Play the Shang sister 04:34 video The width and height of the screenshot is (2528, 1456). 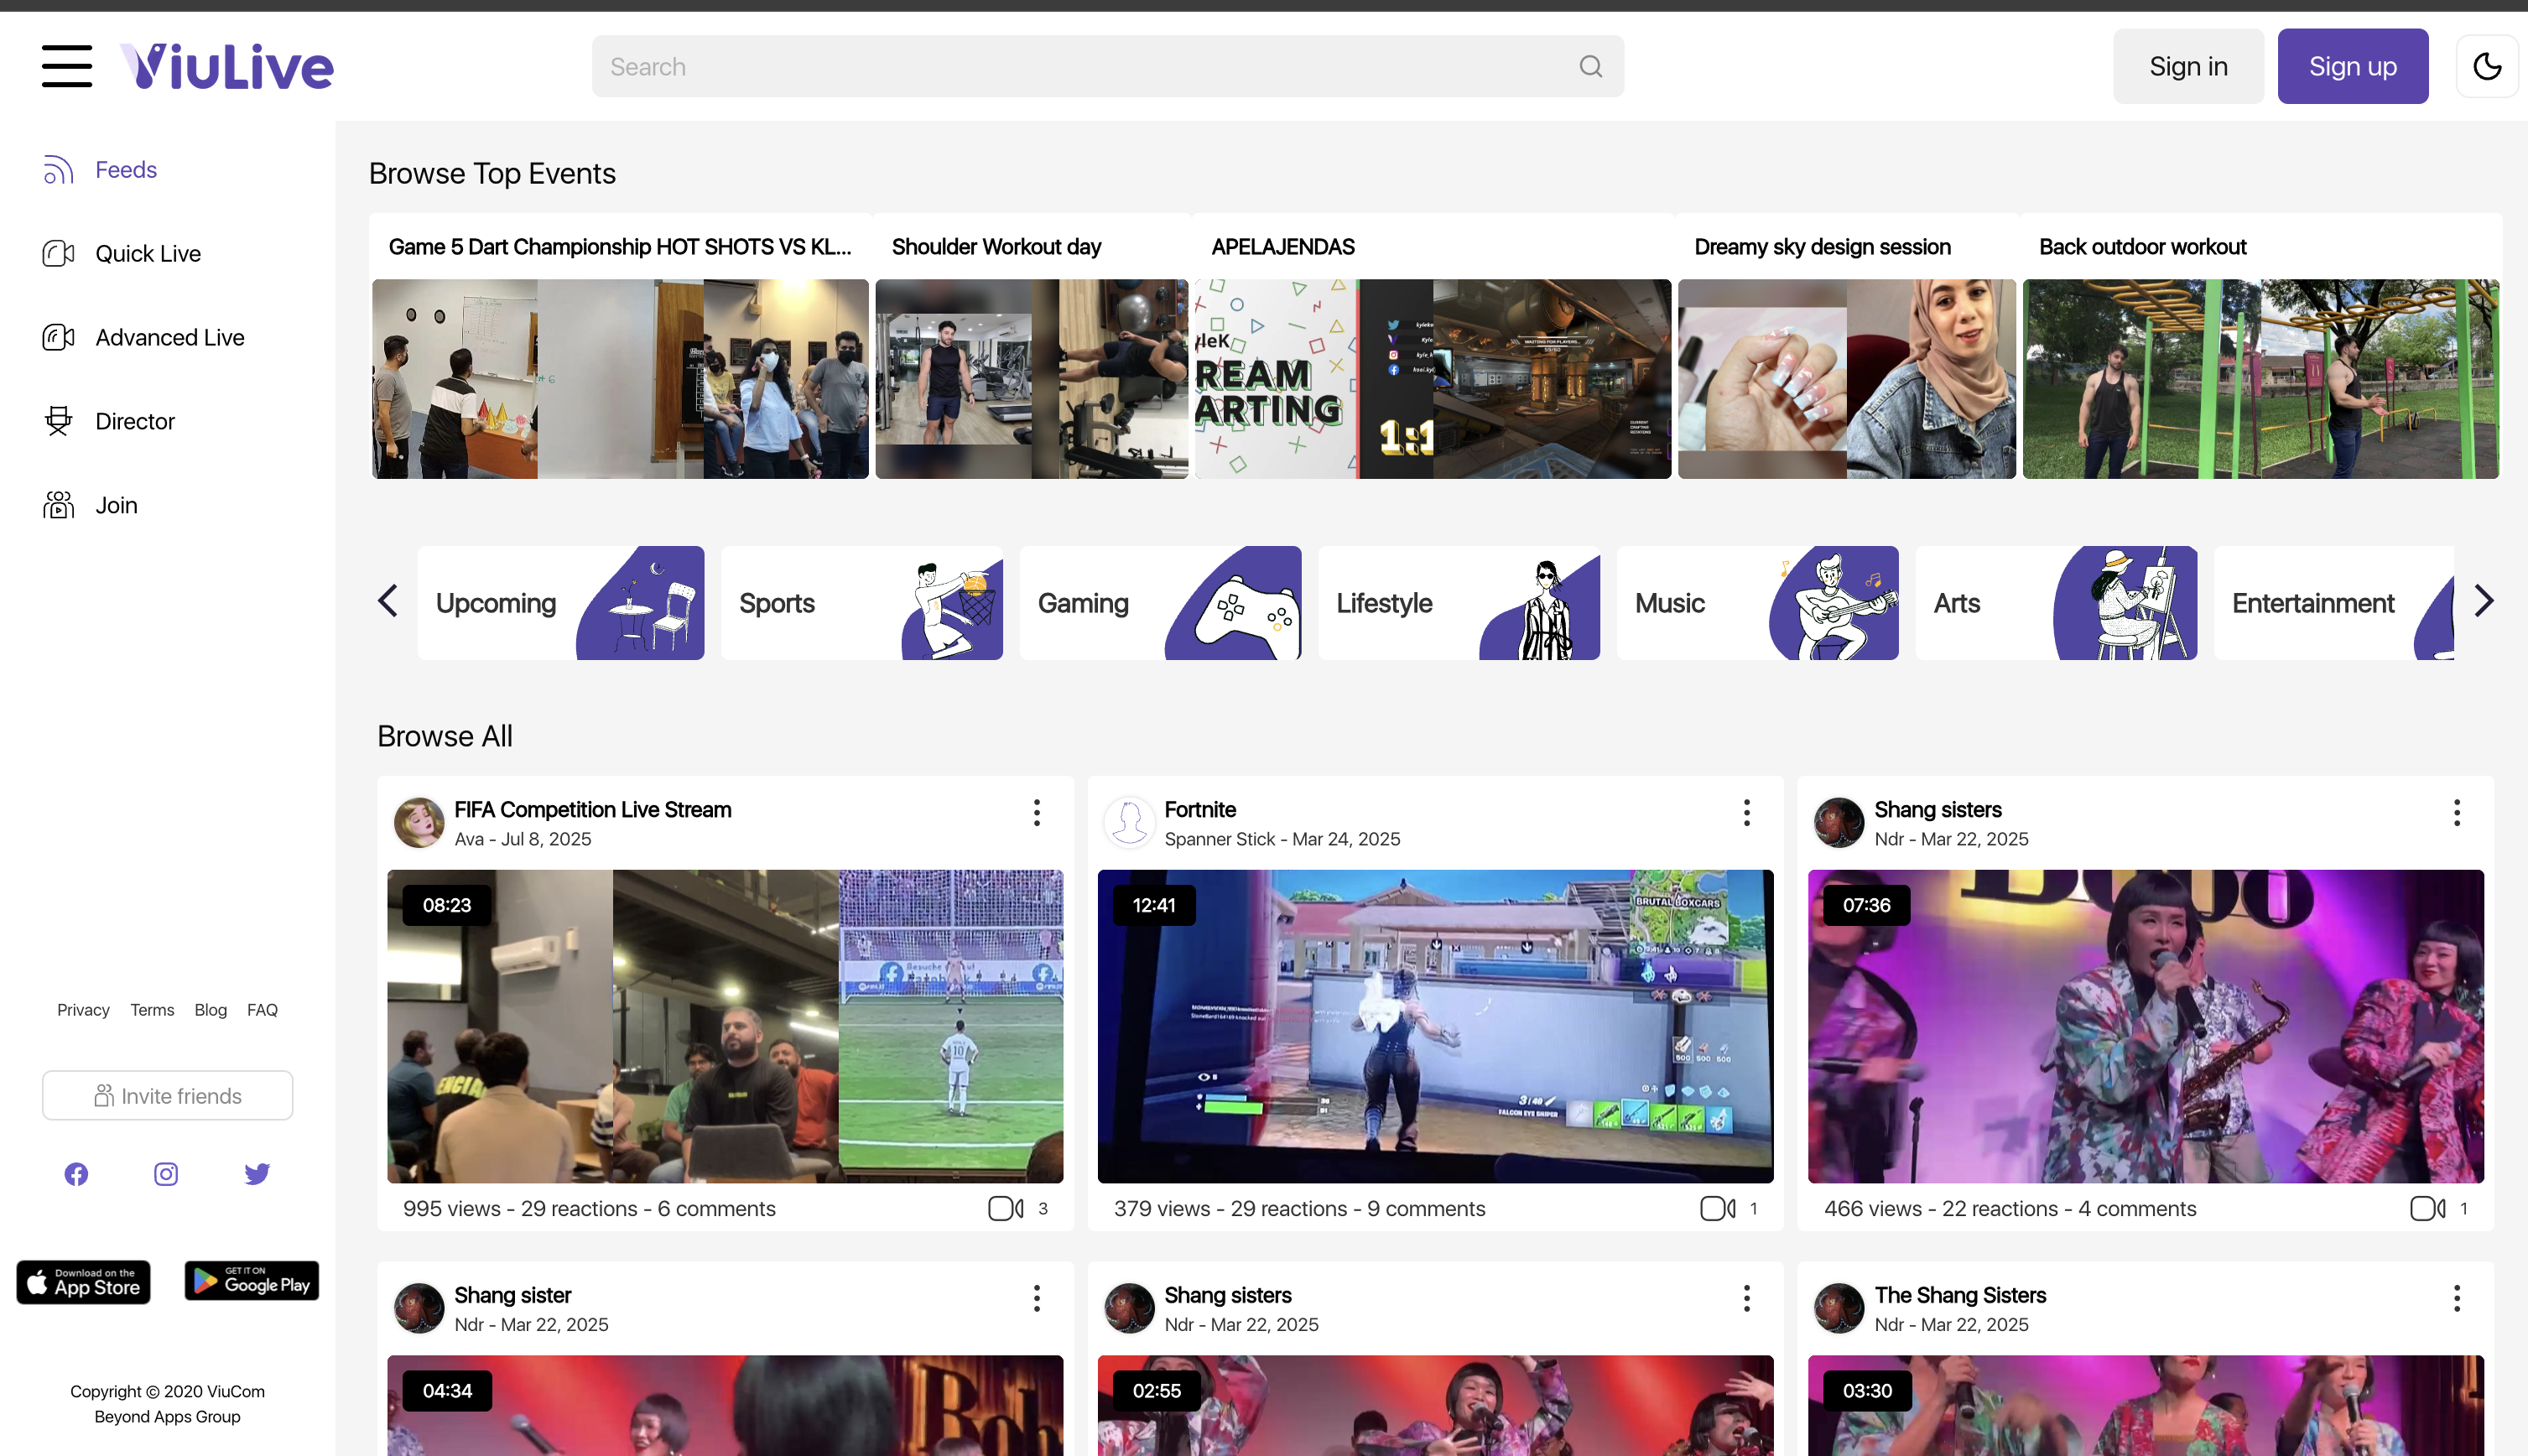725,1406
